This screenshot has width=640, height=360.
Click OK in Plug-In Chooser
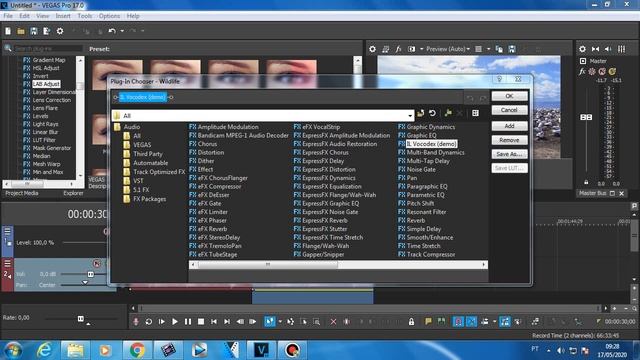tap(509, 96)
